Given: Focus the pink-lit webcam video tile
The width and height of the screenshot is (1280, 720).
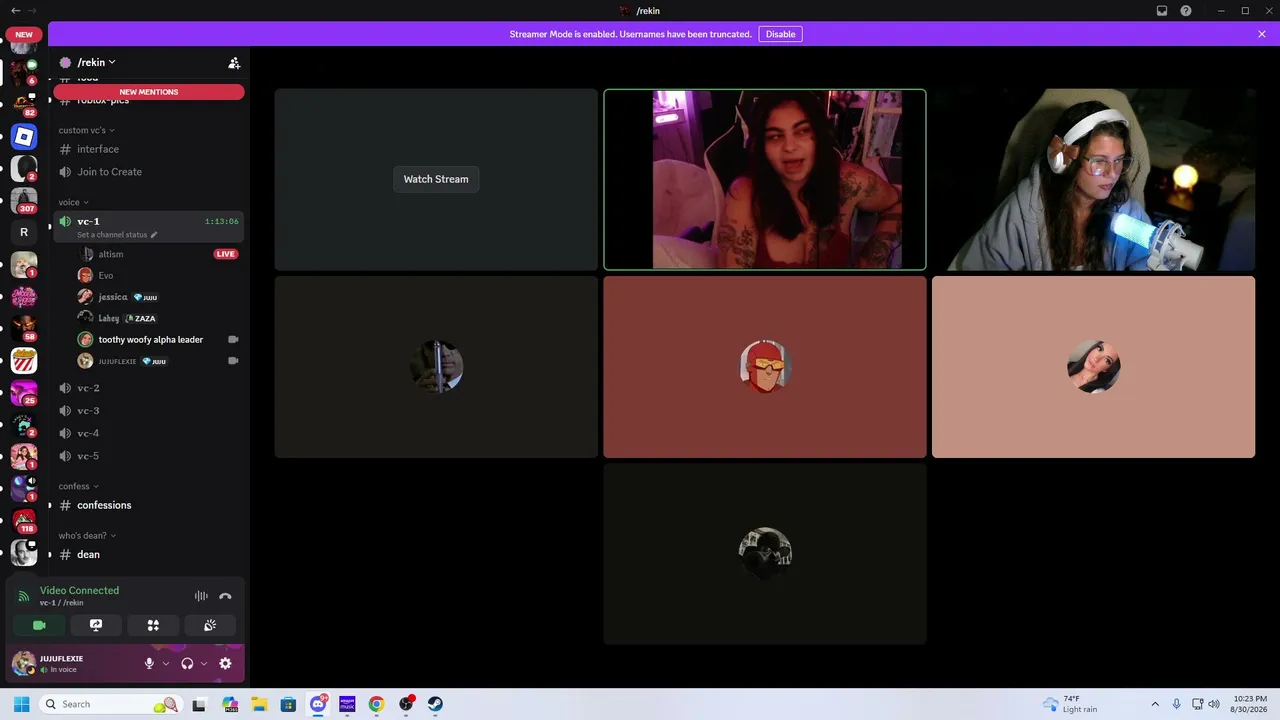Looking at the screenshot, I should click(765, 179).
